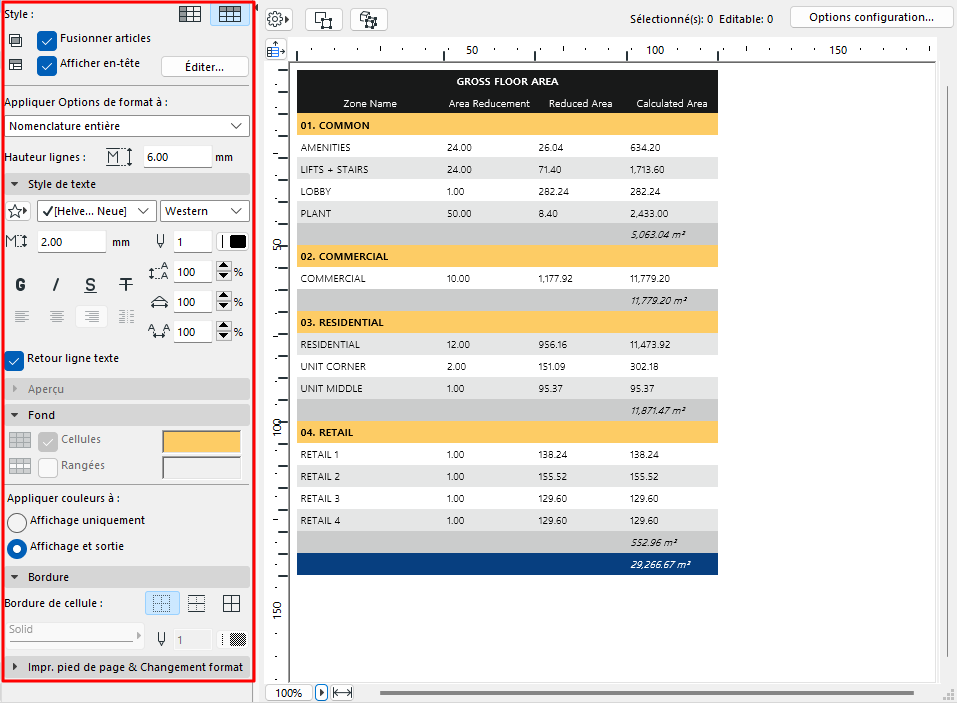Disable Afficher en-tête checkbox

pyautogui.click(x=47, y=65)
